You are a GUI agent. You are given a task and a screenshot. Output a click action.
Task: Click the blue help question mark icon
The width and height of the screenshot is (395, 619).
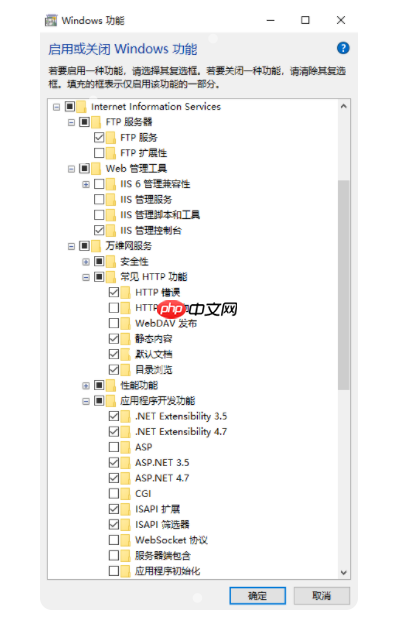pyautogui.click(x=343, y=48)
